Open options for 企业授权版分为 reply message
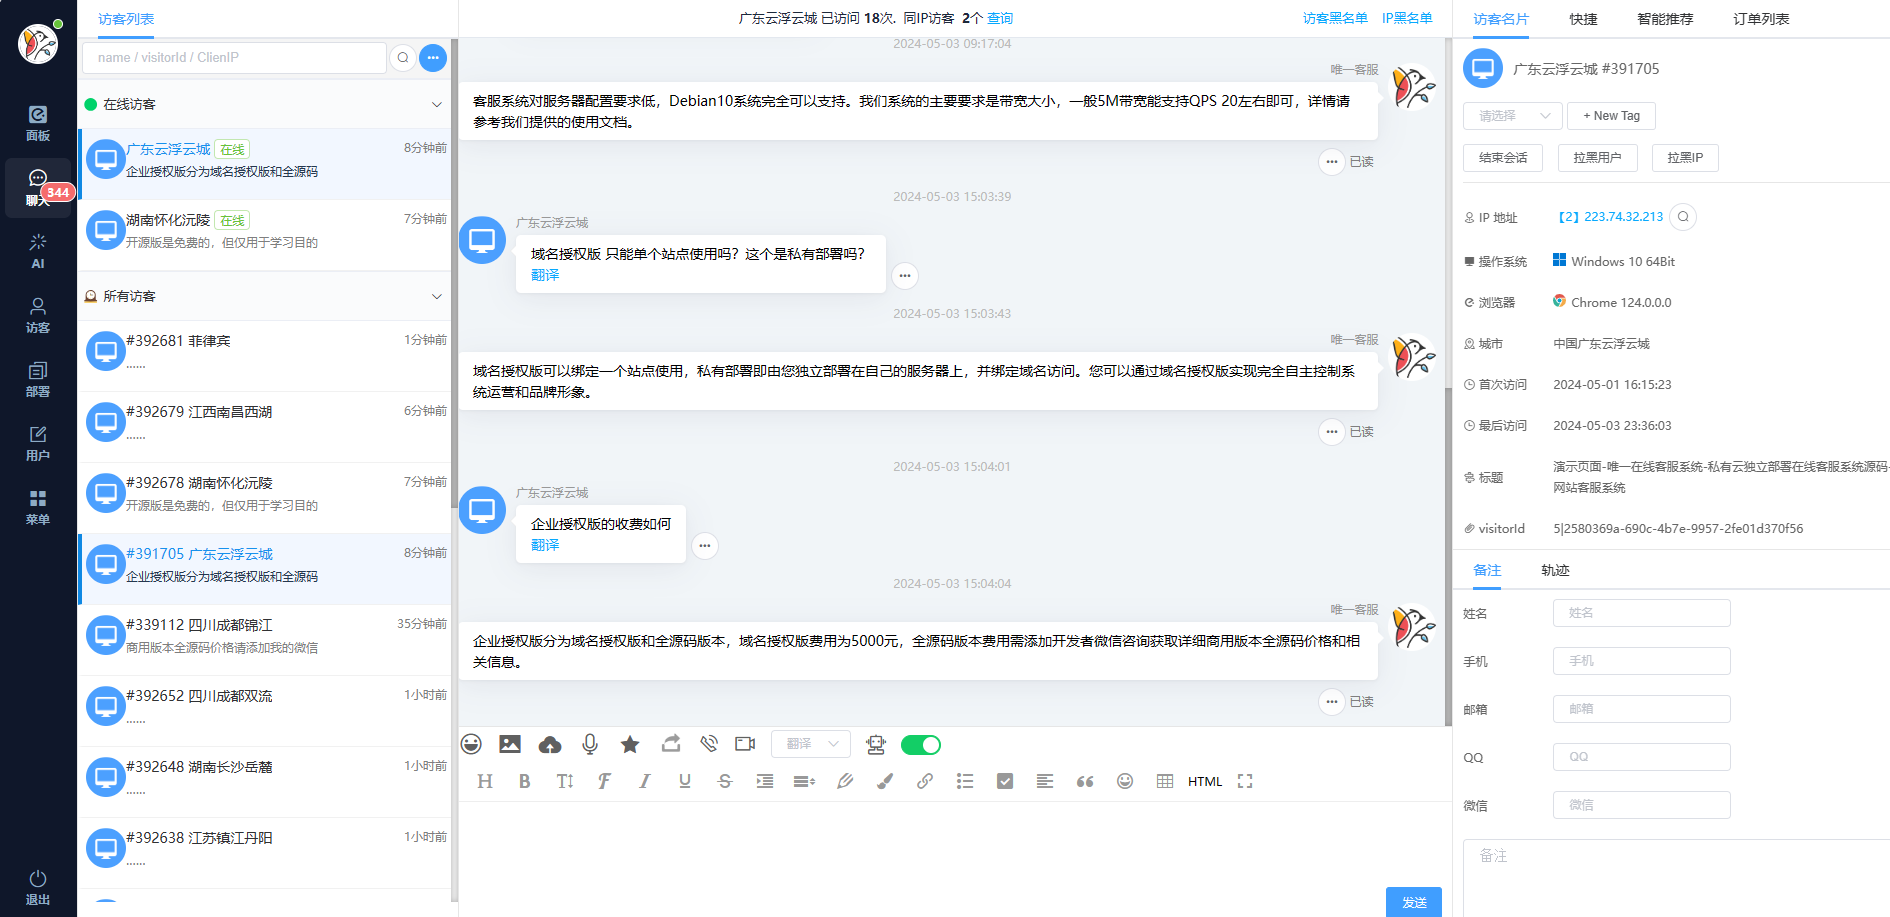 (1332, 701)
